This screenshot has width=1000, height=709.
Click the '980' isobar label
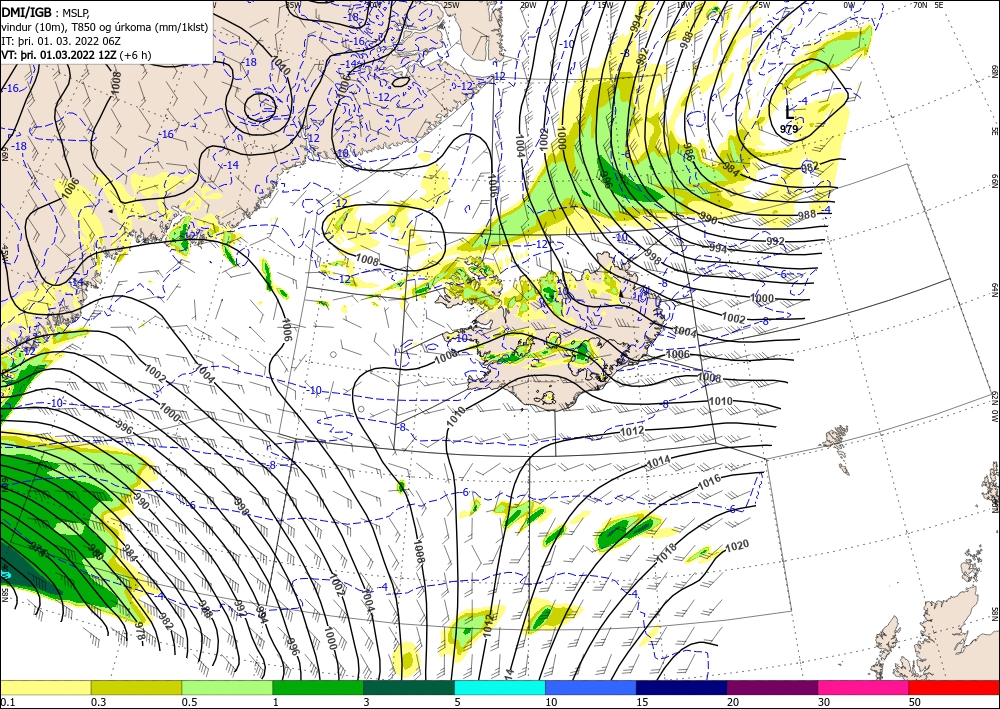(x=95, y=550)
